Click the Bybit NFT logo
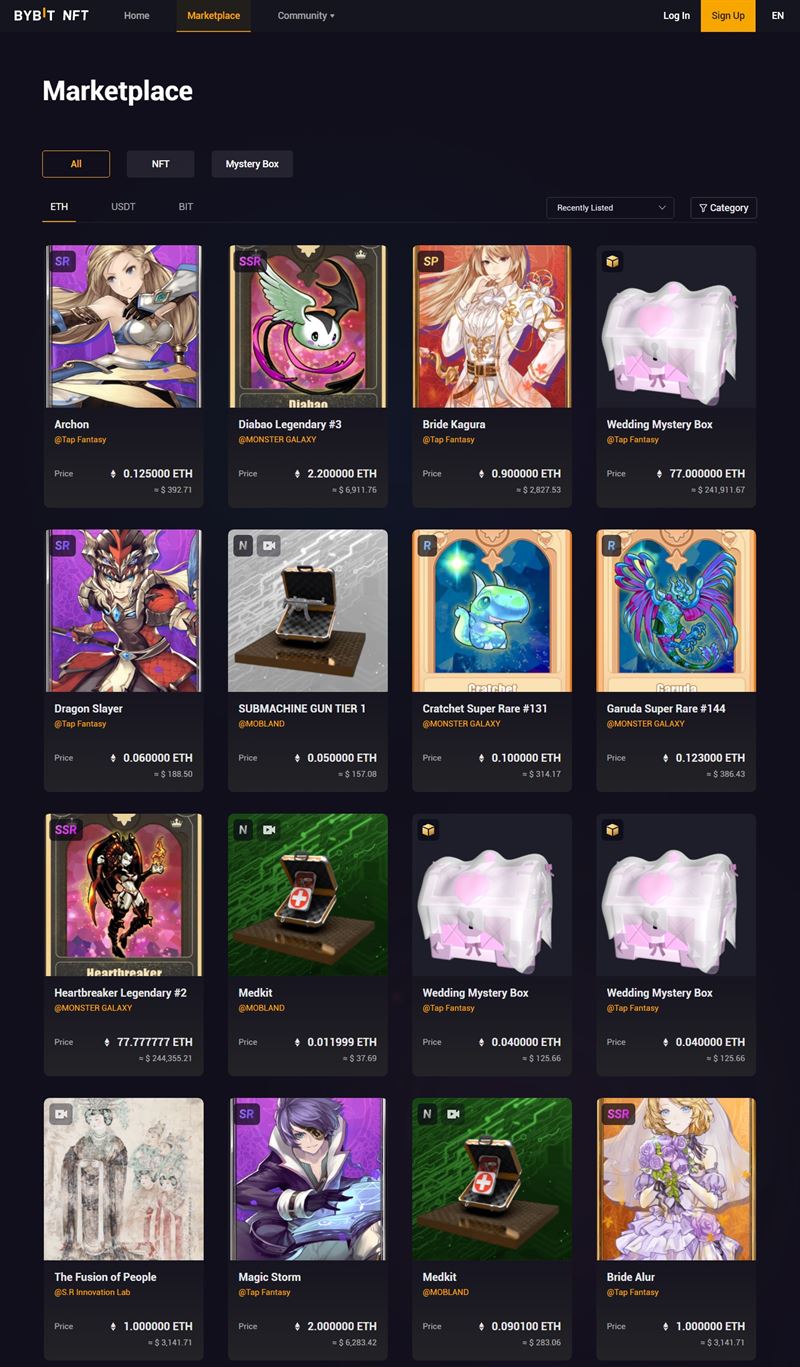 coord(51,15)
